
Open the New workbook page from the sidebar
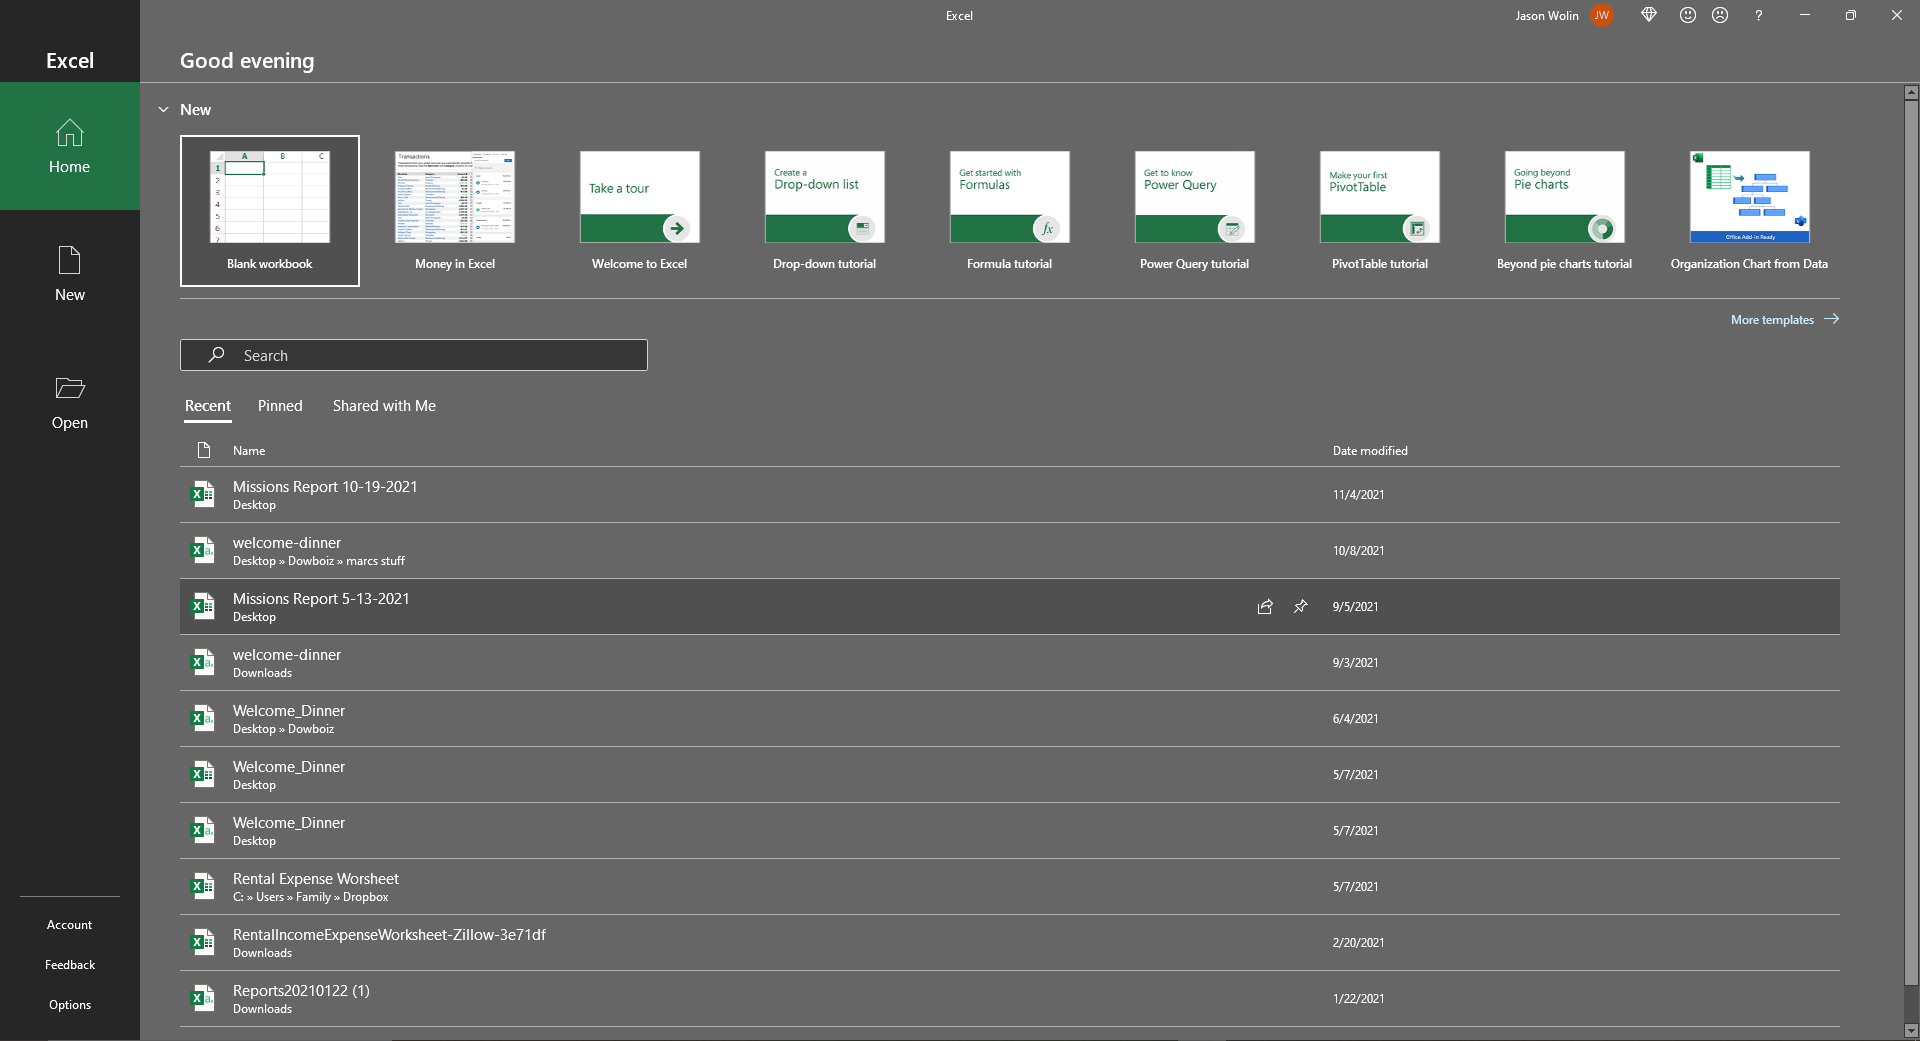click(70, 274)
